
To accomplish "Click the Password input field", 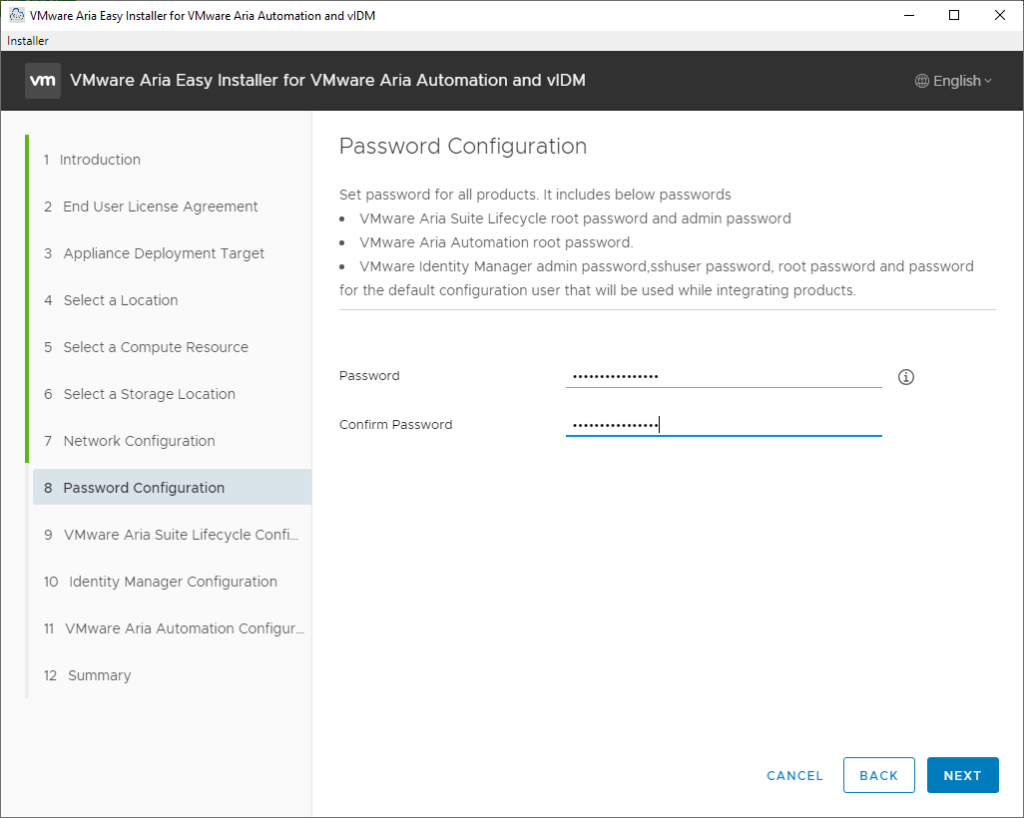I will (x=723, y=376).
